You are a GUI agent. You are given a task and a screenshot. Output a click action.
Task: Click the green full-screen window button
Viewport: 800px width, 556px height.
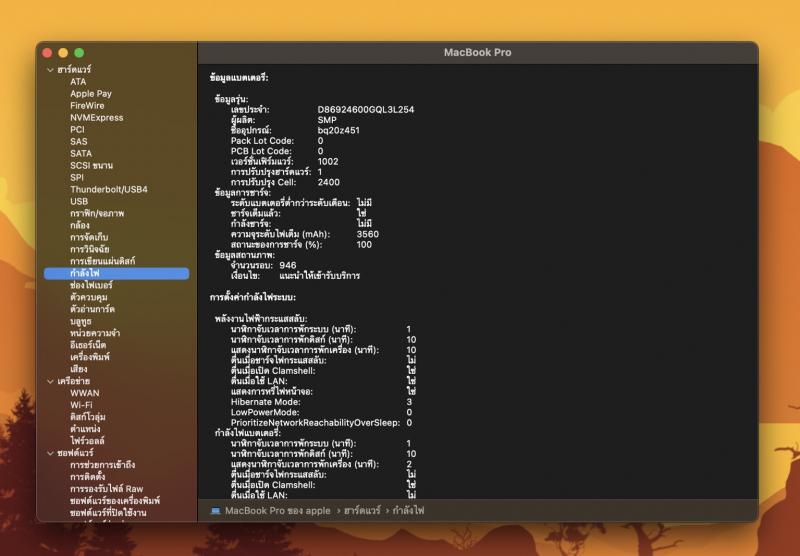click(x=79, y=52)
